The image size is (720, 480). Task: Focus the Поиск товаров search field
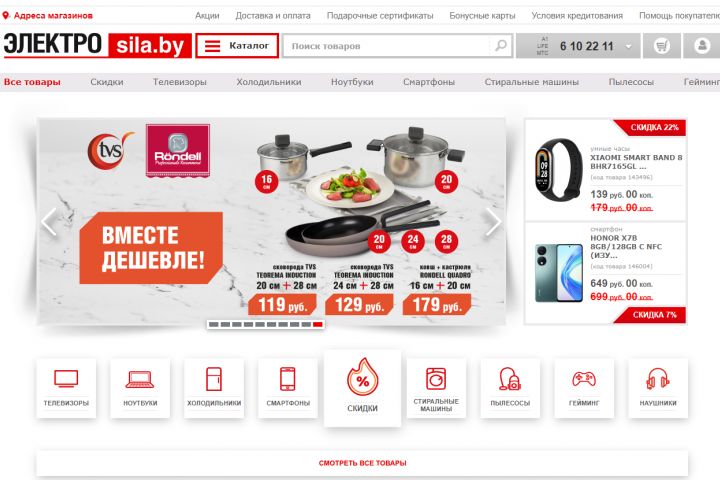pyautogui.click(x=387, y=46)
